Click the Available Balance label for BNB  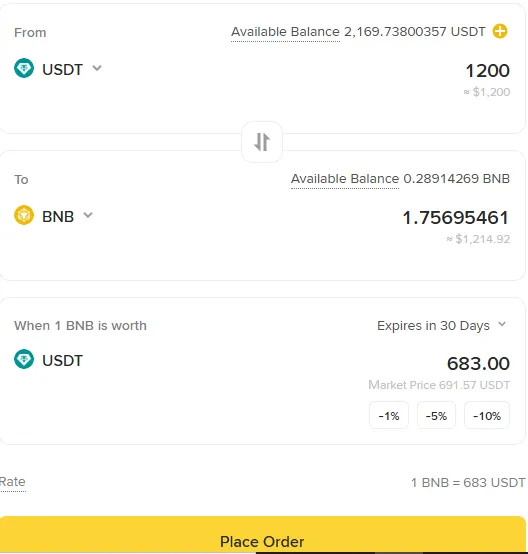click(345, 179)
